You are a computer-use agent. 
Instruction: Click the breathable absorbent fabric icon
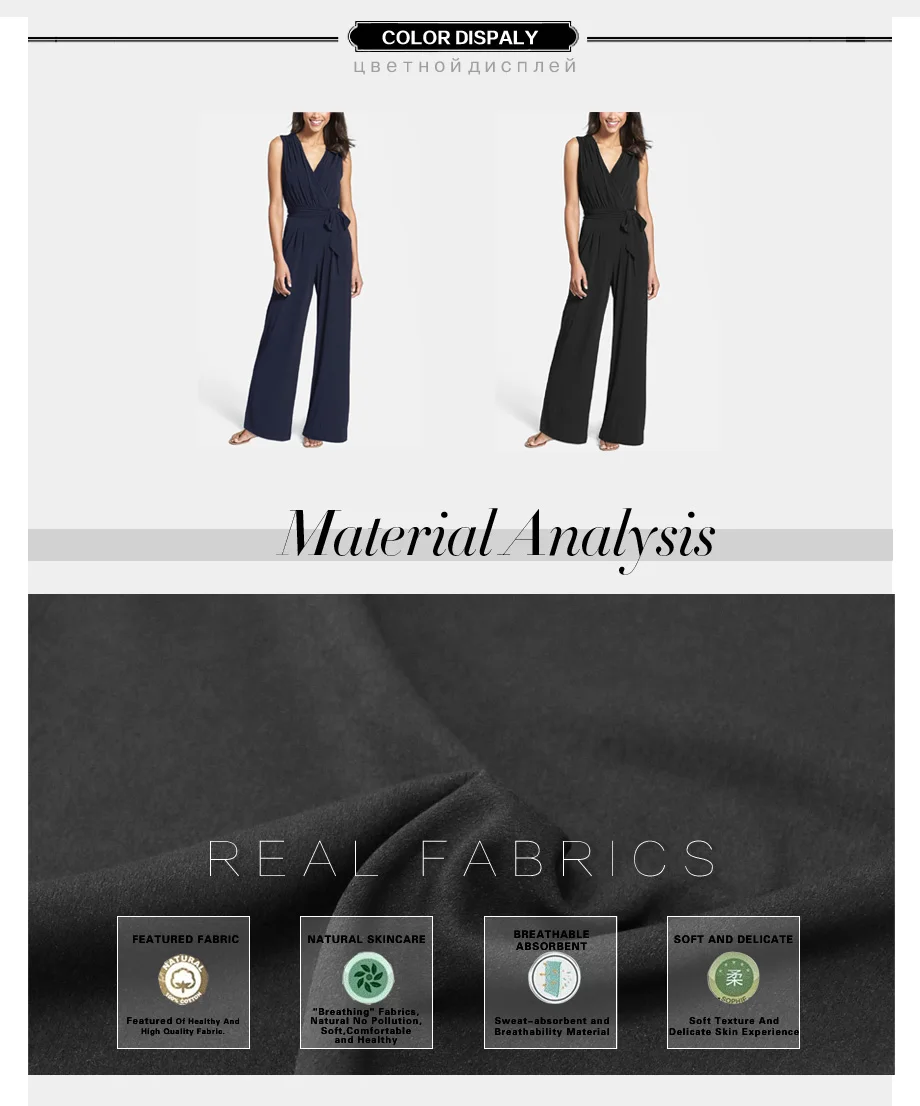coord(555,978)
